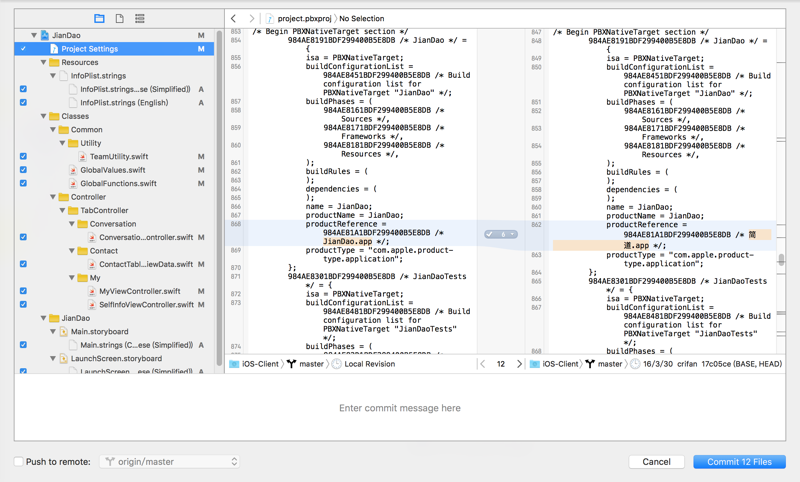
Task: Click the 16/3/30 revision clock icon
Action: point(635,364)
